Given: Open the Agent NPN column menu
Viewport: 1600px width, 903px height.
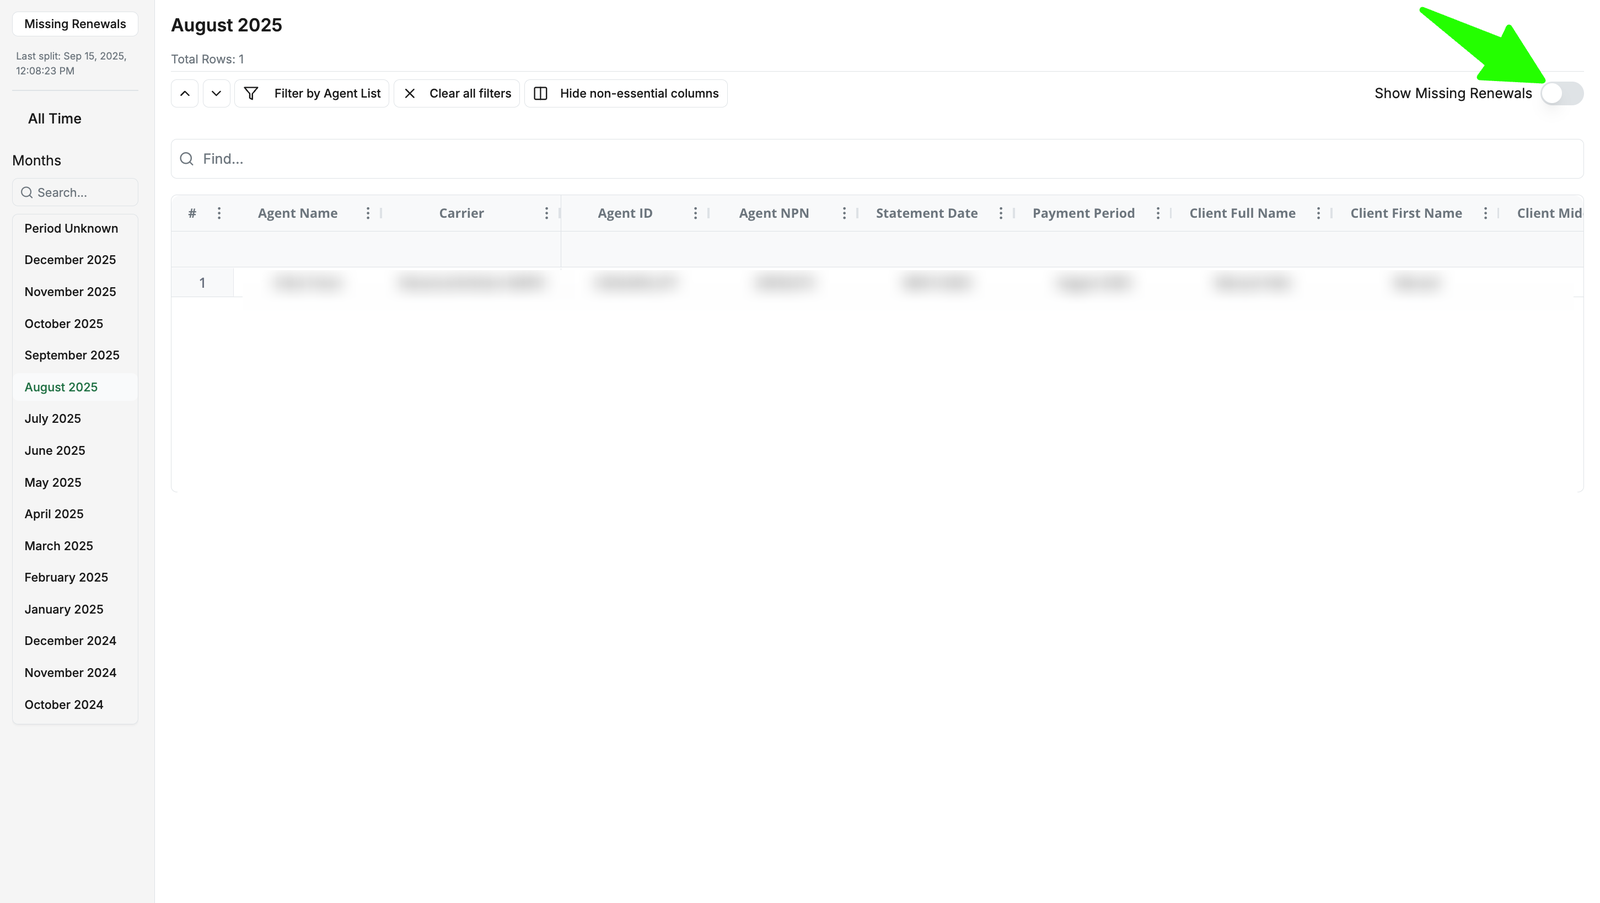Looking at the screenshot, I should pyautogui.click(x=844, y=213).
